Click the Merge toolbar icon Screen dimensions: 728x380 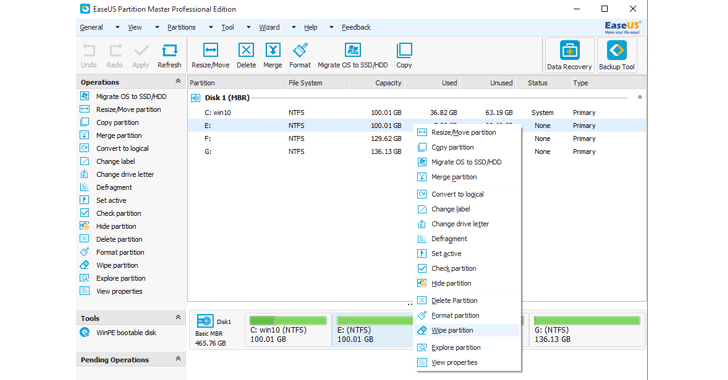click(273, 55)
